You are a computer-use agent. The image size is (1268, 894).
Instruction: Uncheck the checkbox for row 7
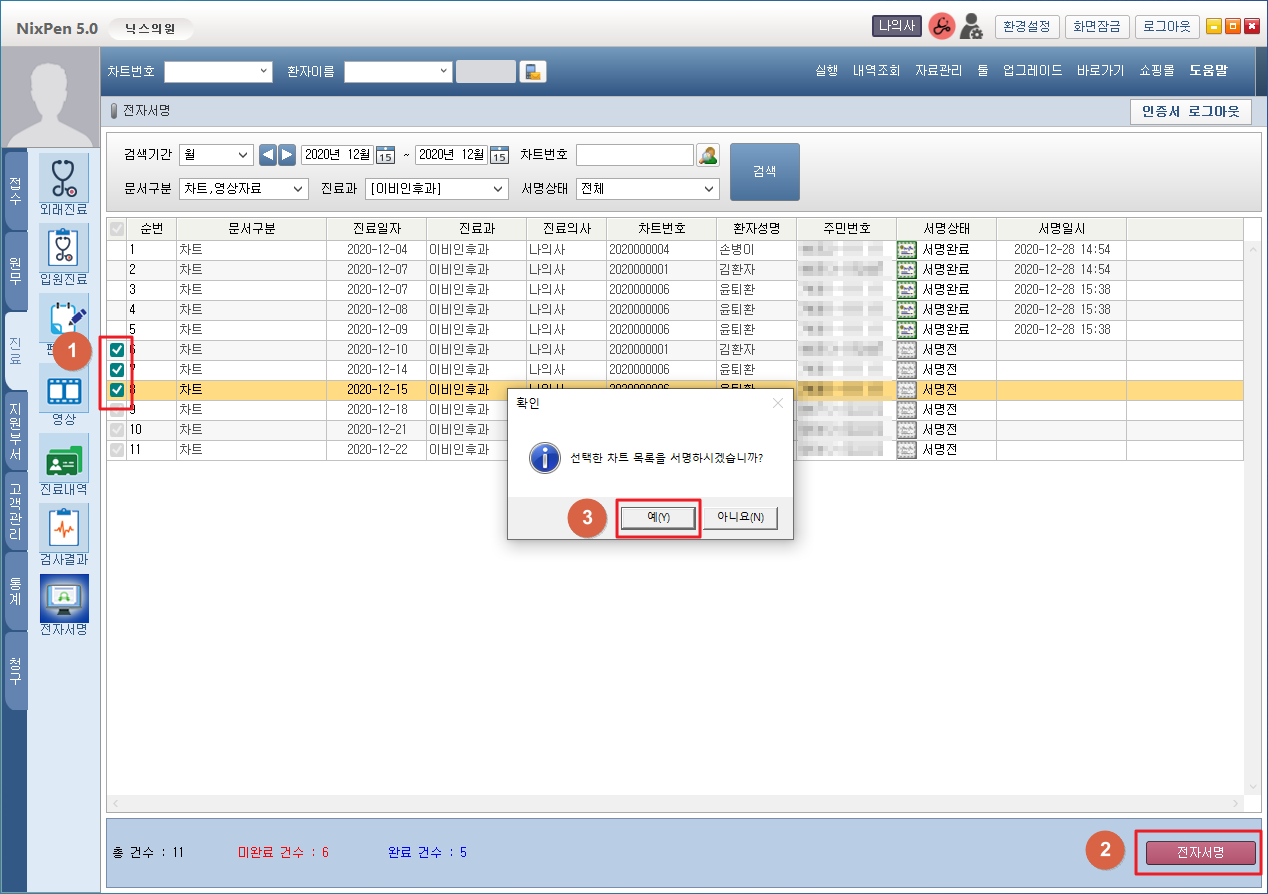[x=117, y=370]
